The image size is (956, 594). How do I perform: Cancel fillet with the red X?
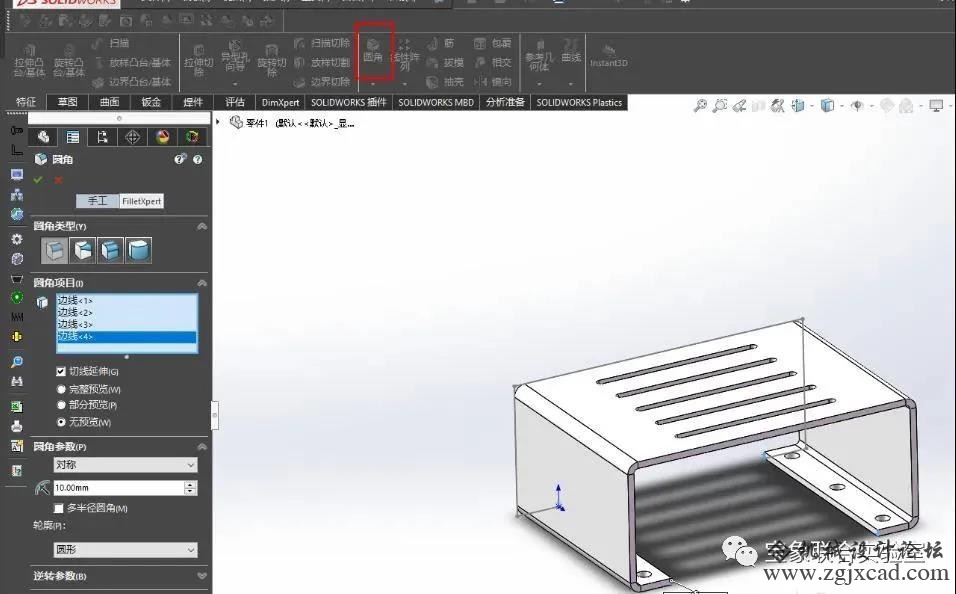point(59,180)
